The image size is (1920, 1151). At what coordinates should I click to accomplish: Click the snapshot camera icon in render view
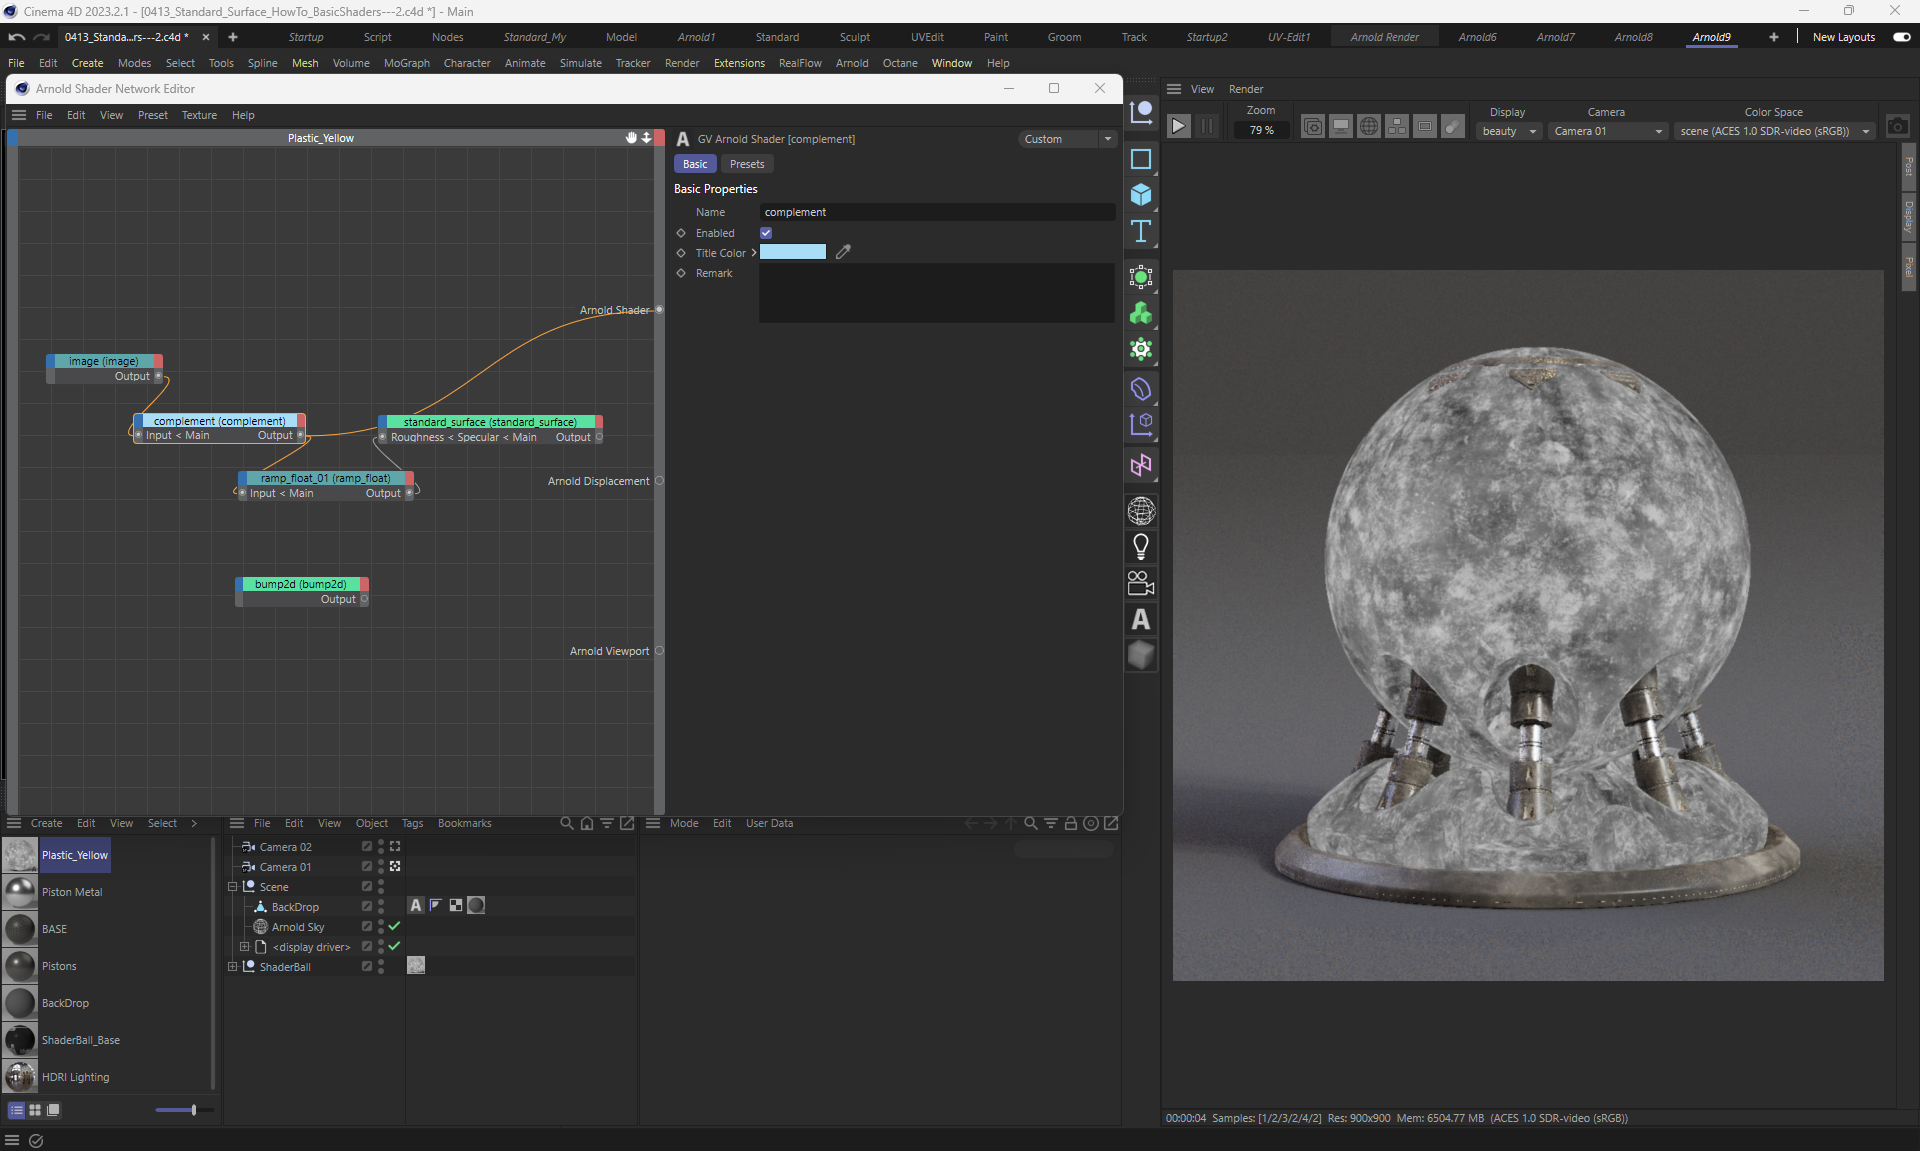(x=1897, y=127)
